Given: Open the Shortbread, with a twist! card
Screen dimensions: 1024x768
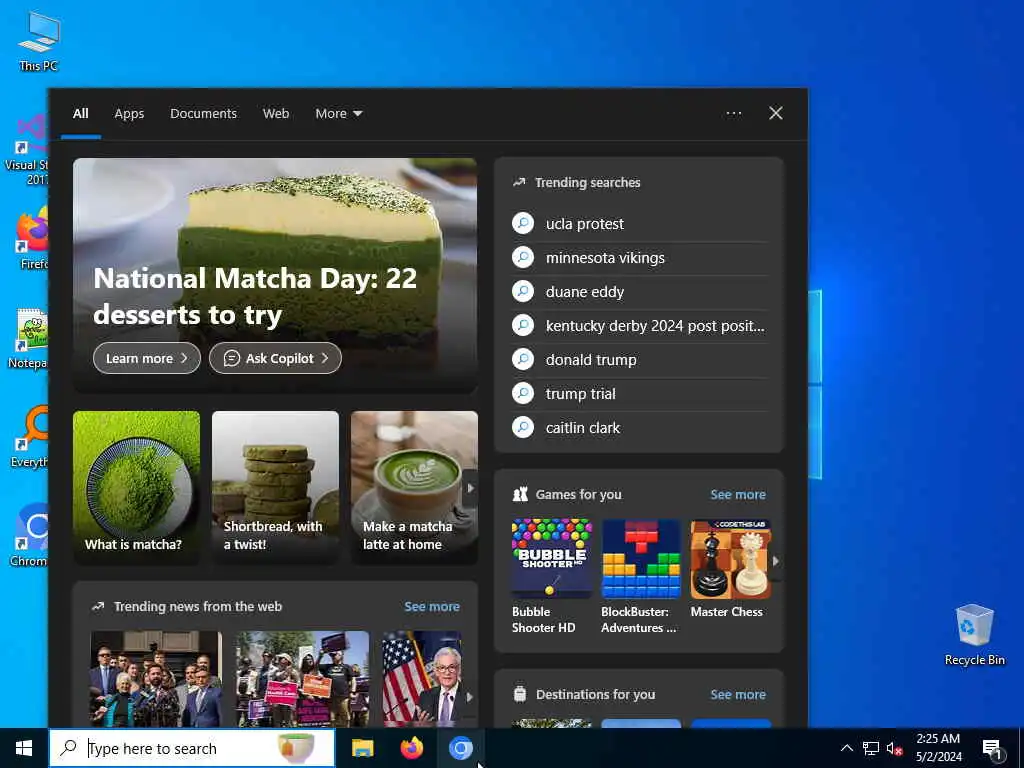Looking at the screenshot, I should pos(276,487).
